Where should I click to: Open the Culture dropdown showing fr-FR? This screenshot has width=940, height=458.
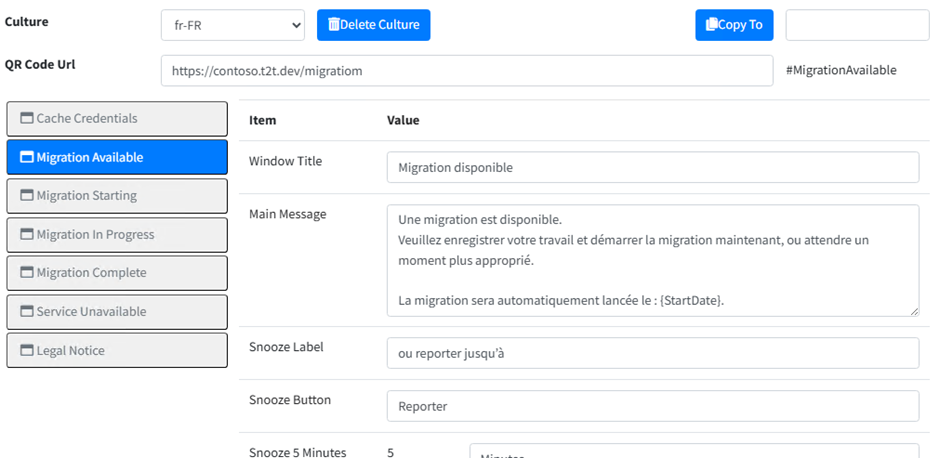(x=232, y=25)
